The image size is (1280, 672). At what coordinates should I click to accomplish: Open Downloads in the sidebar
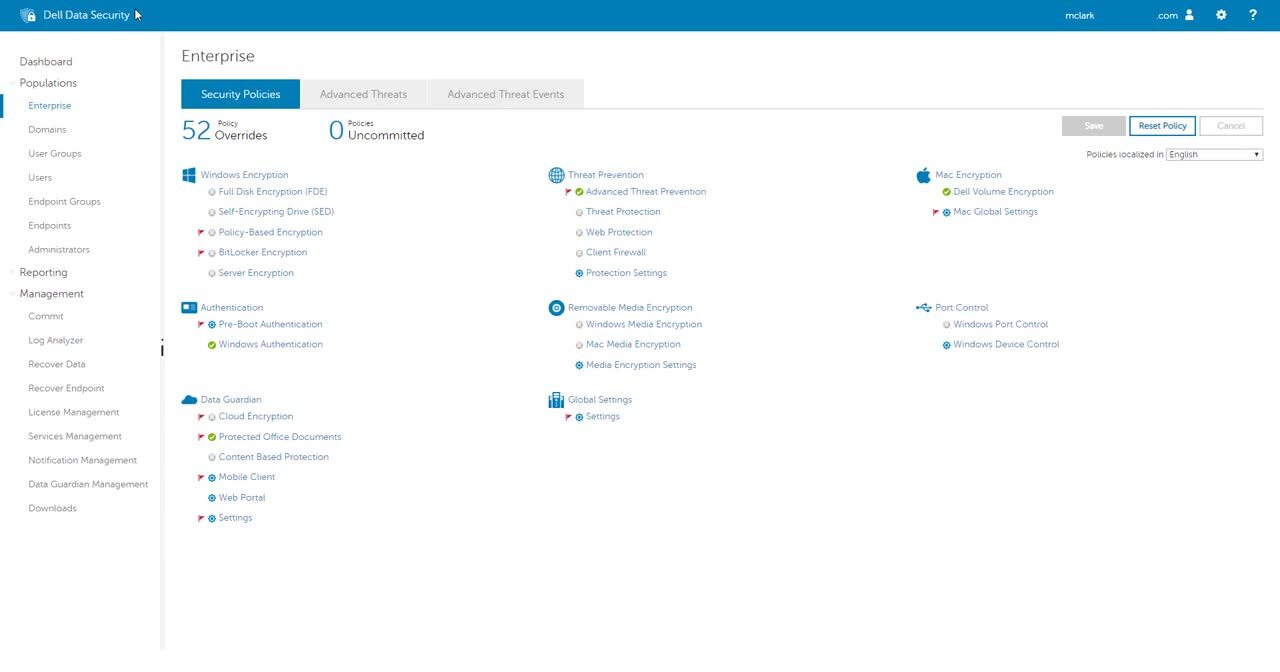52,509
